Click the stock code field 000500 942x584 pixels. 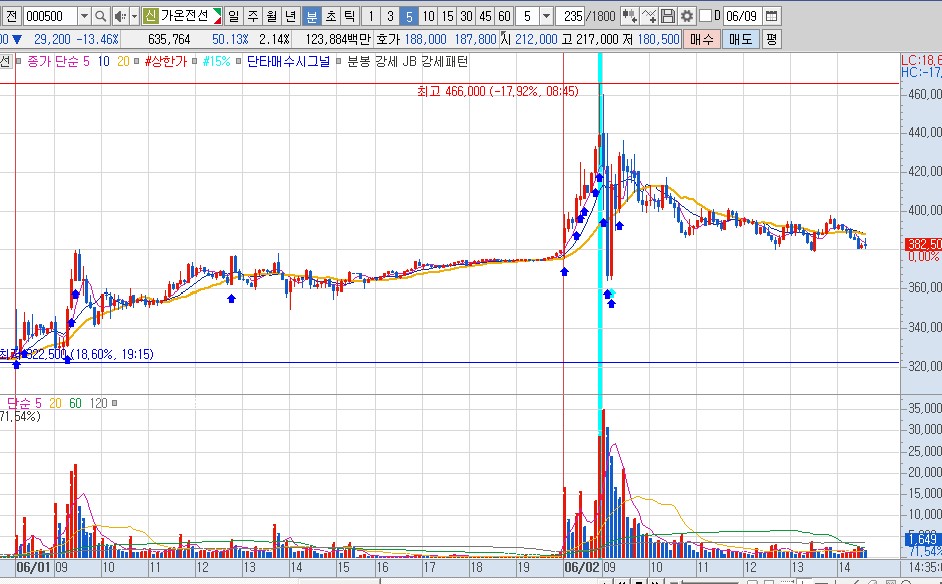coord(50,16)
